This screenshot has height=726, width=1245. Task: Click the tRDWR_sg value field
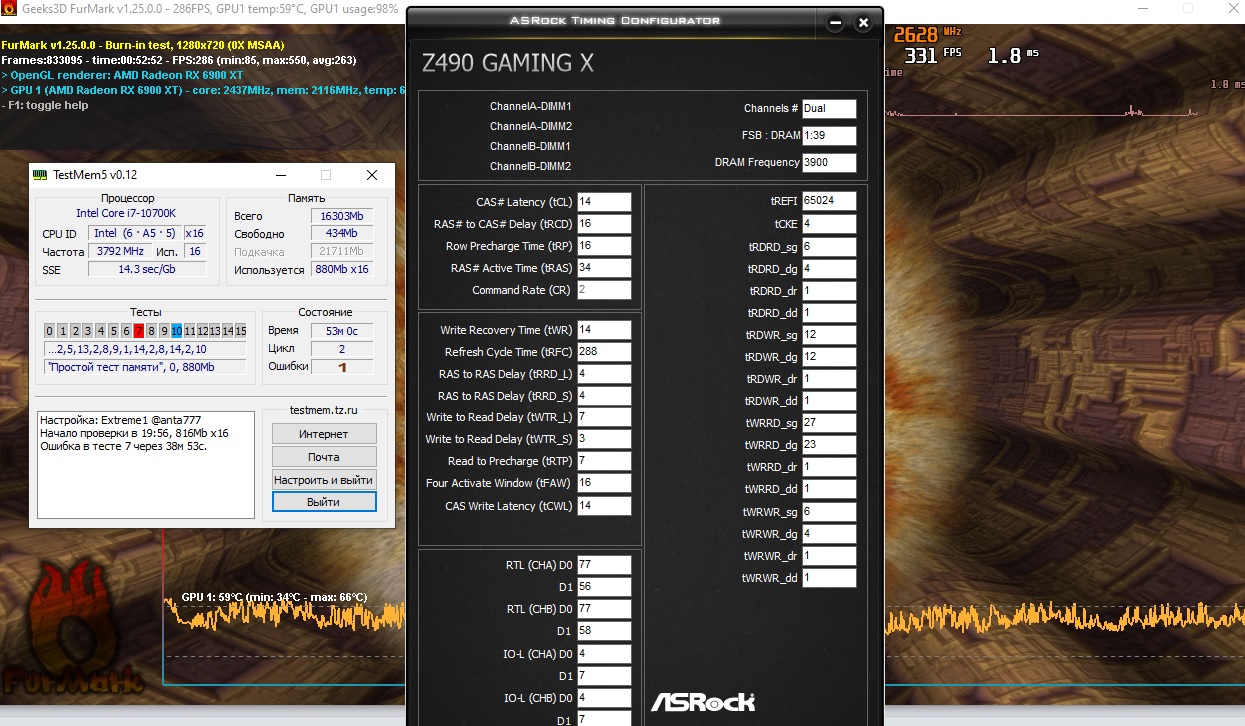coord(829,335)
